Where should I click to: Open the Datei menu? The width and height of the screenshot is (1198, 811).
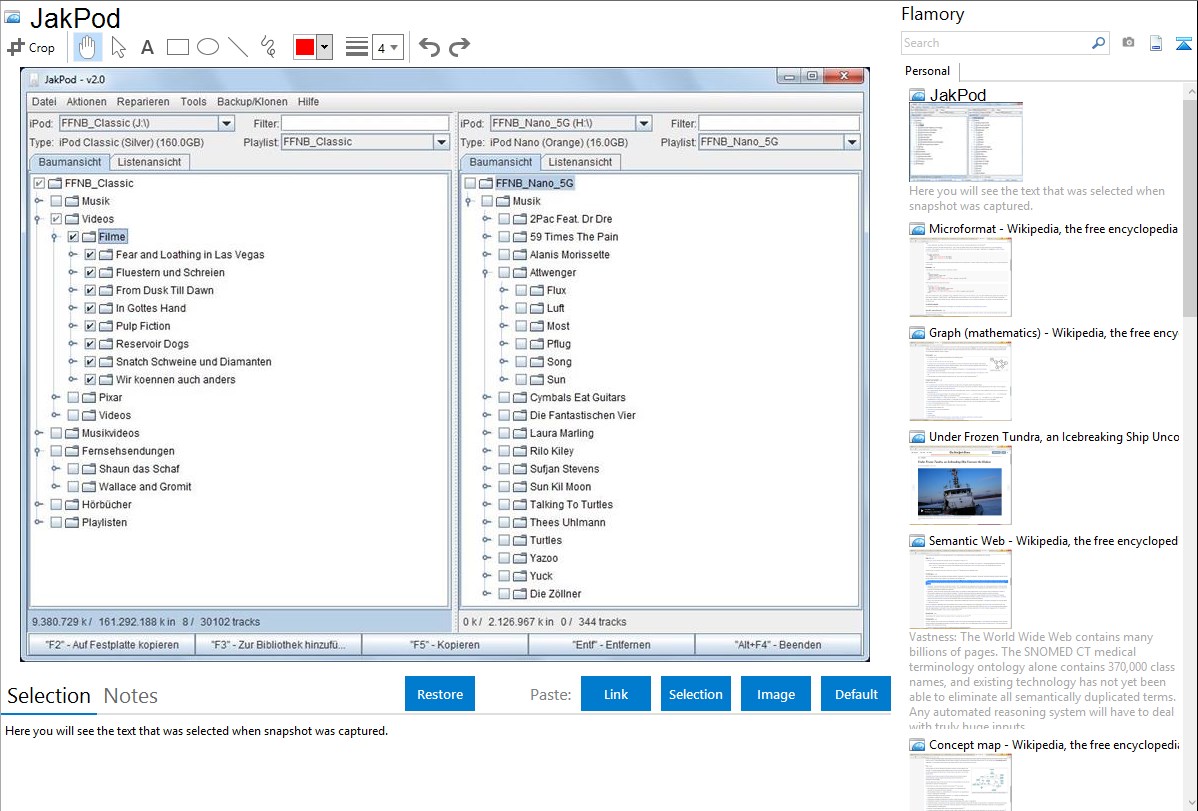click(44, 102)
